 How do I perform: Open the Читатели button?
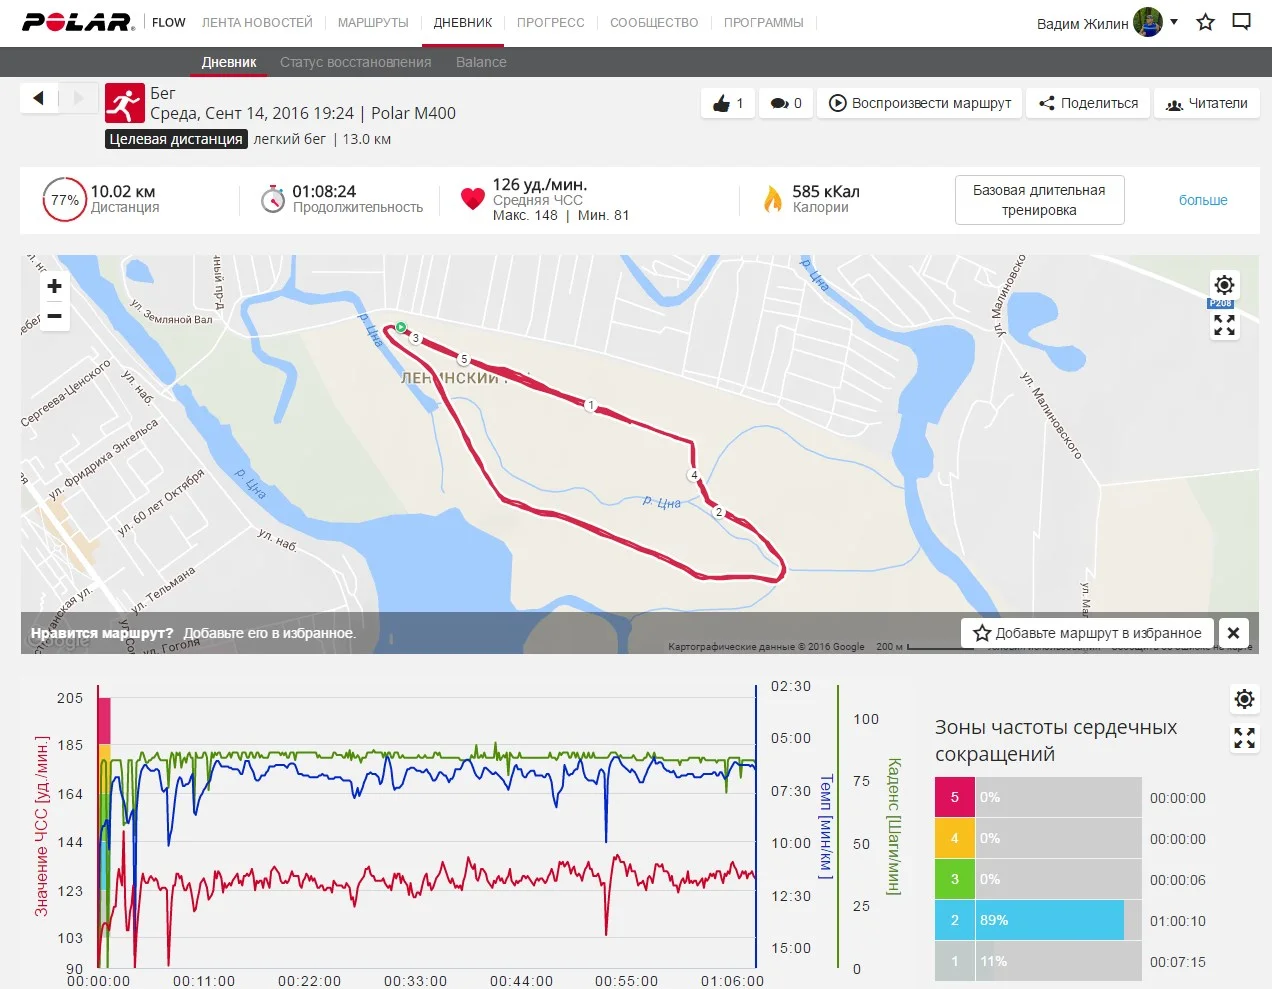click(1207, 103)
